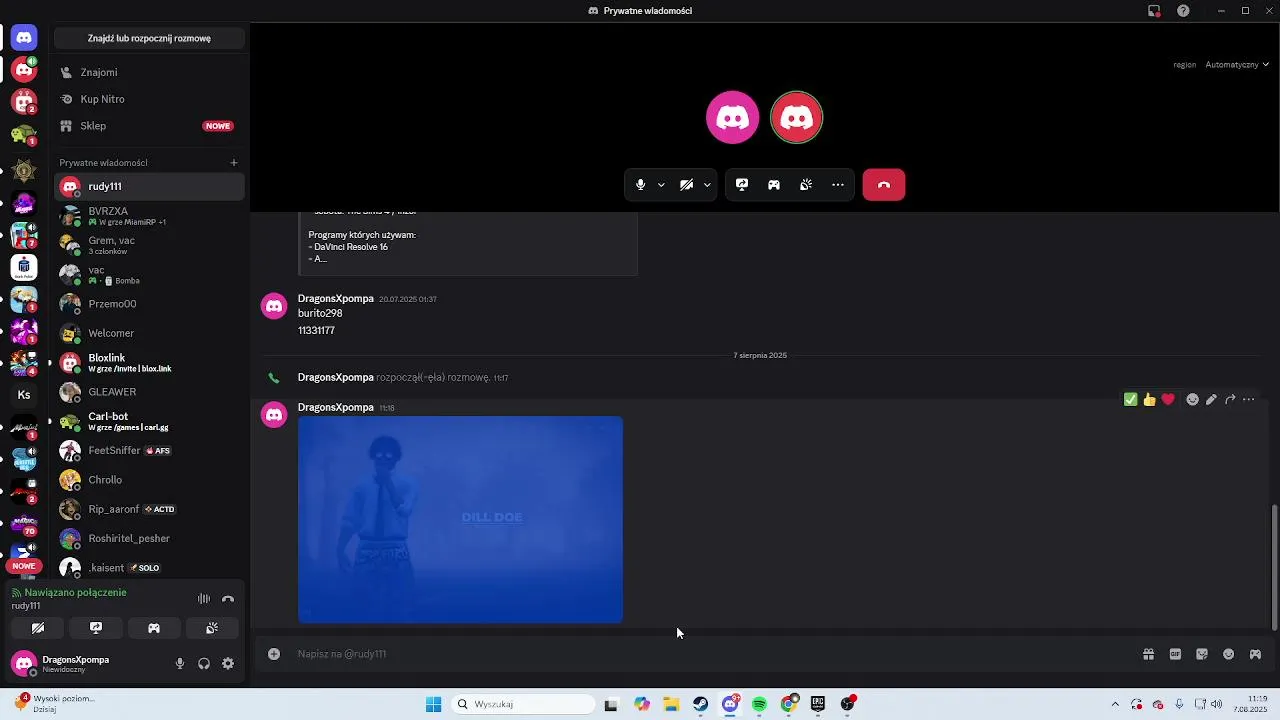Open more call options menu
The width and height of the screenshot is (1280, 720).
tap(838, 185)
